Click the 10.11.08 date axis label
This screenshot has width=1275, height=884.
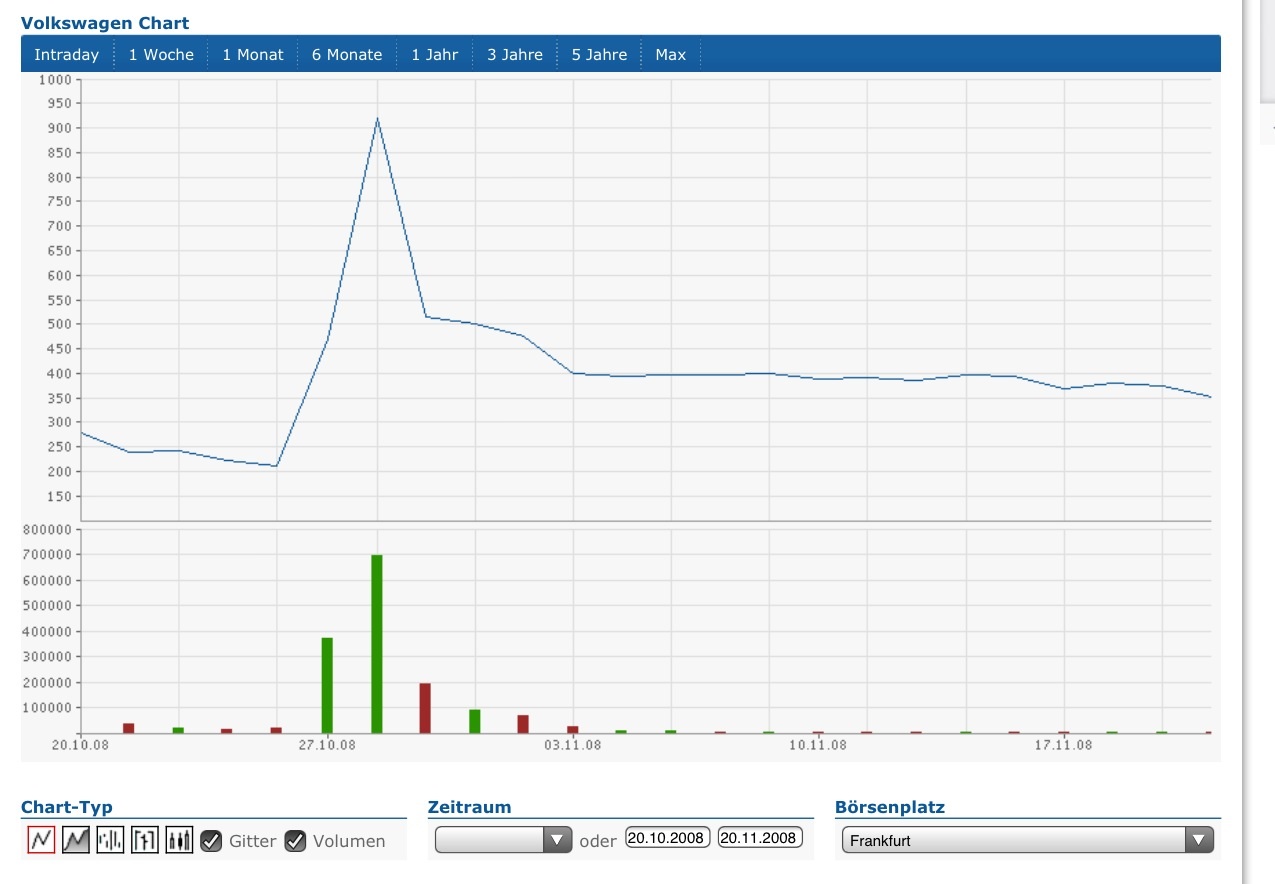[818, 744]
